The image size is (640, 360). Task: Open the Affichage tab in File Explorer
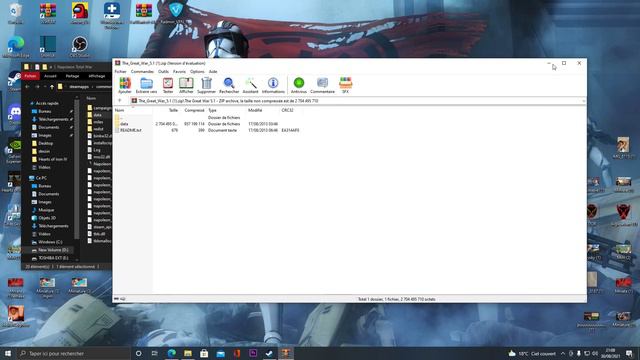(97, 76)
